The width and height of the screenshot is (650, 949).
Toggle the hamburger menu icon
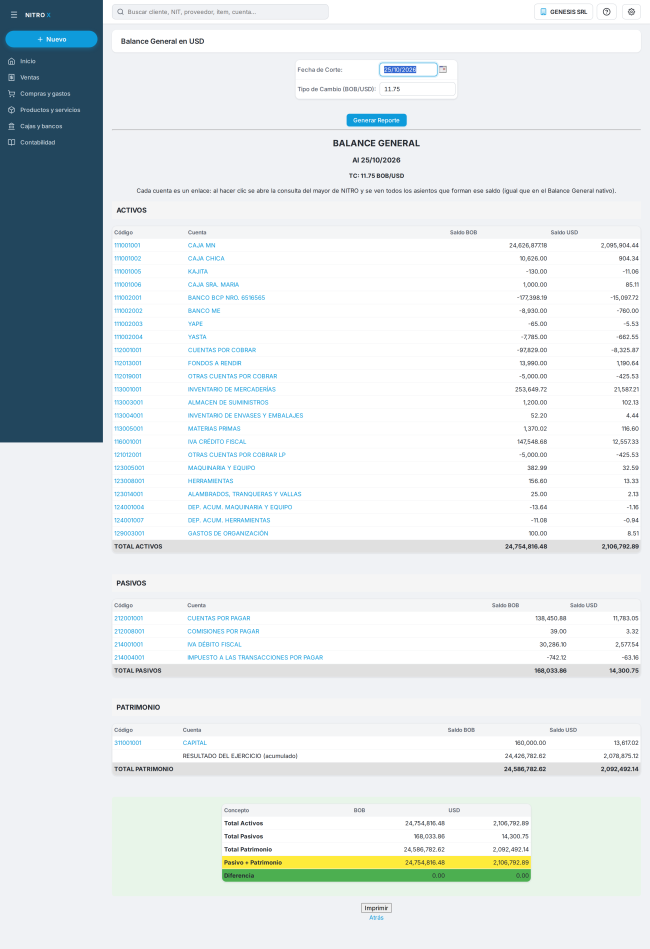(14, 15)
